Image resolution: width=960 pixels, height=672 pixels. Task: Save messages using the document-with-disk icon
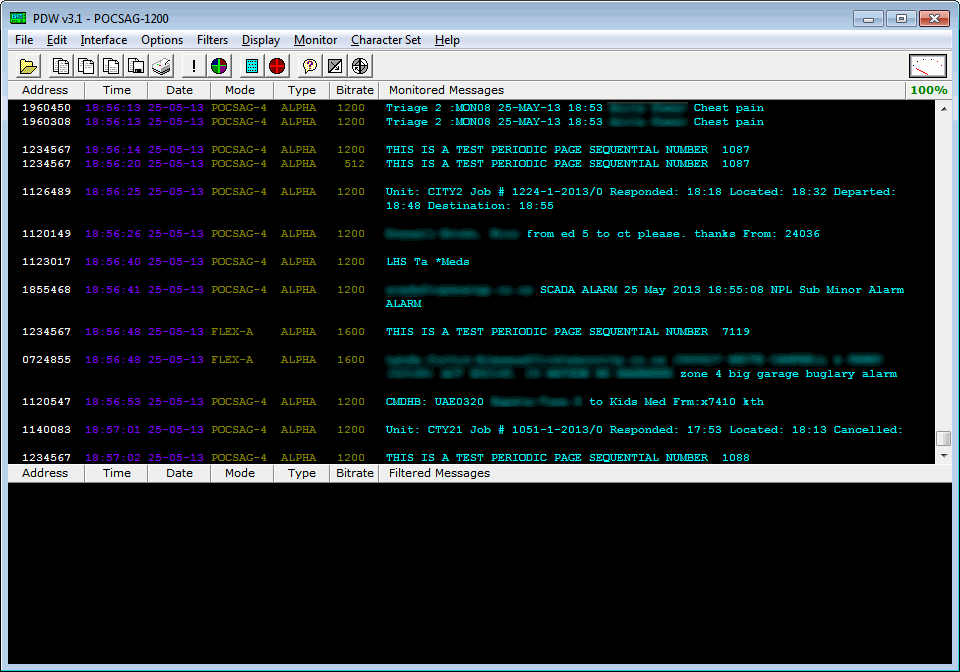click(135, 66)
